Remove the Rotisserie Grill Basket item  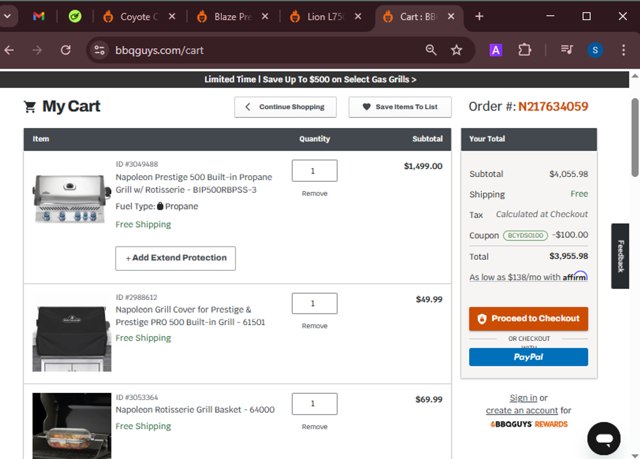(x=314, y=426)
